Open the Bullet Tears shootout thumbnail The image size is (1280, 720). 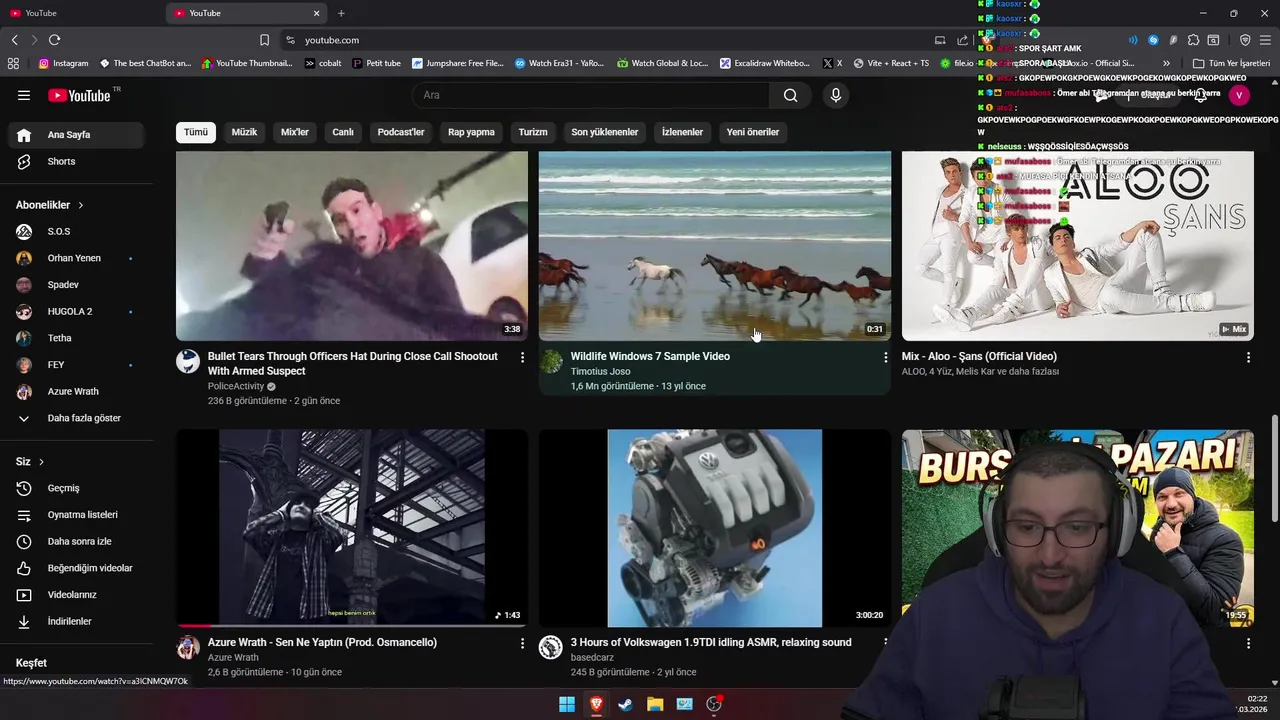coord(352,246)
